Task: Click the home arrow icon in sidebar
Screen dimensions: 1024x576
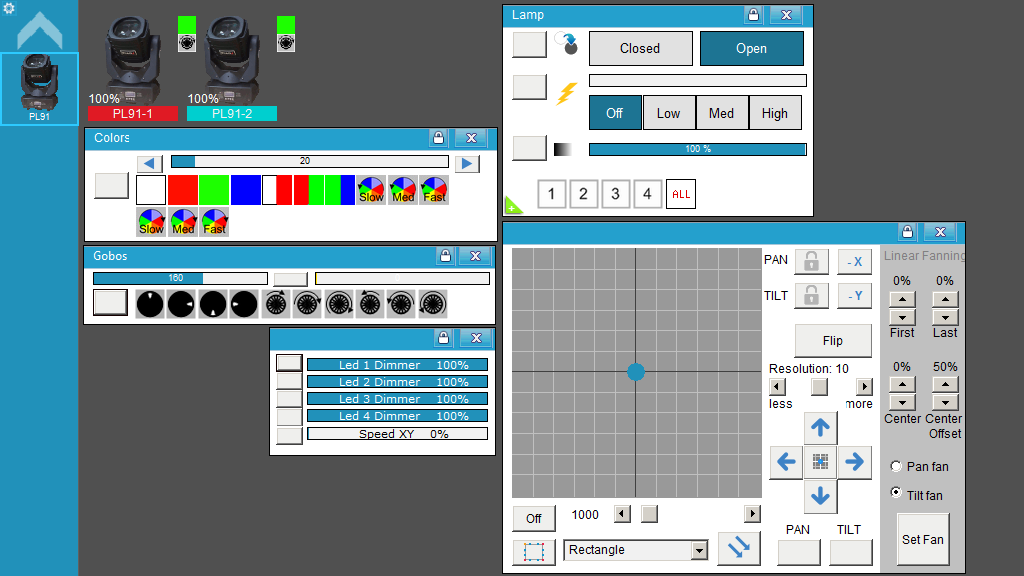Action: coord(40,31)
